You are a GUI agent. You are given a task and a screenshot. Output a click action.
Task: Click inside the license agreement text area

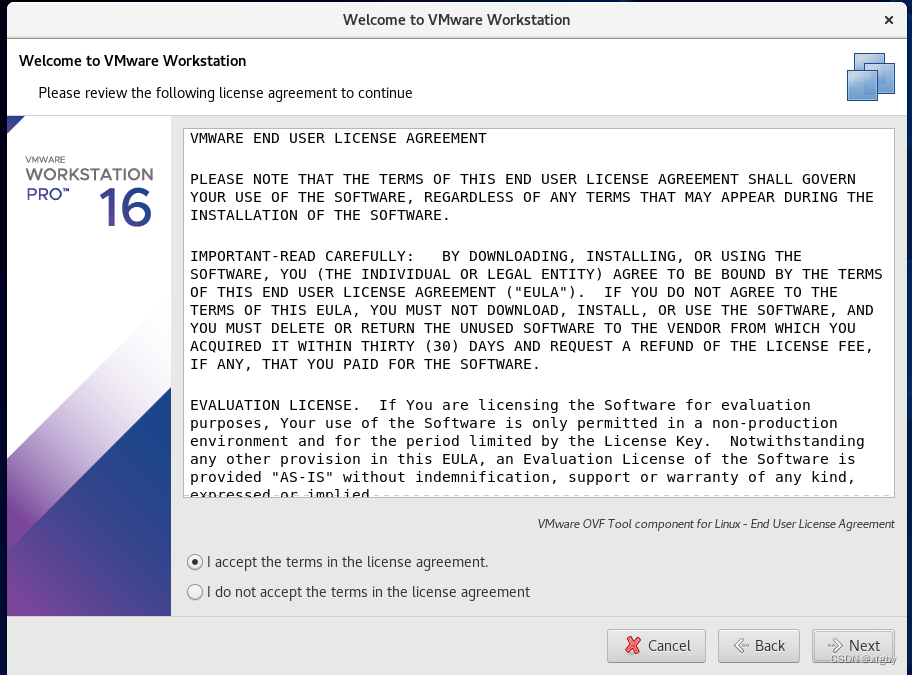click(539, 313)
